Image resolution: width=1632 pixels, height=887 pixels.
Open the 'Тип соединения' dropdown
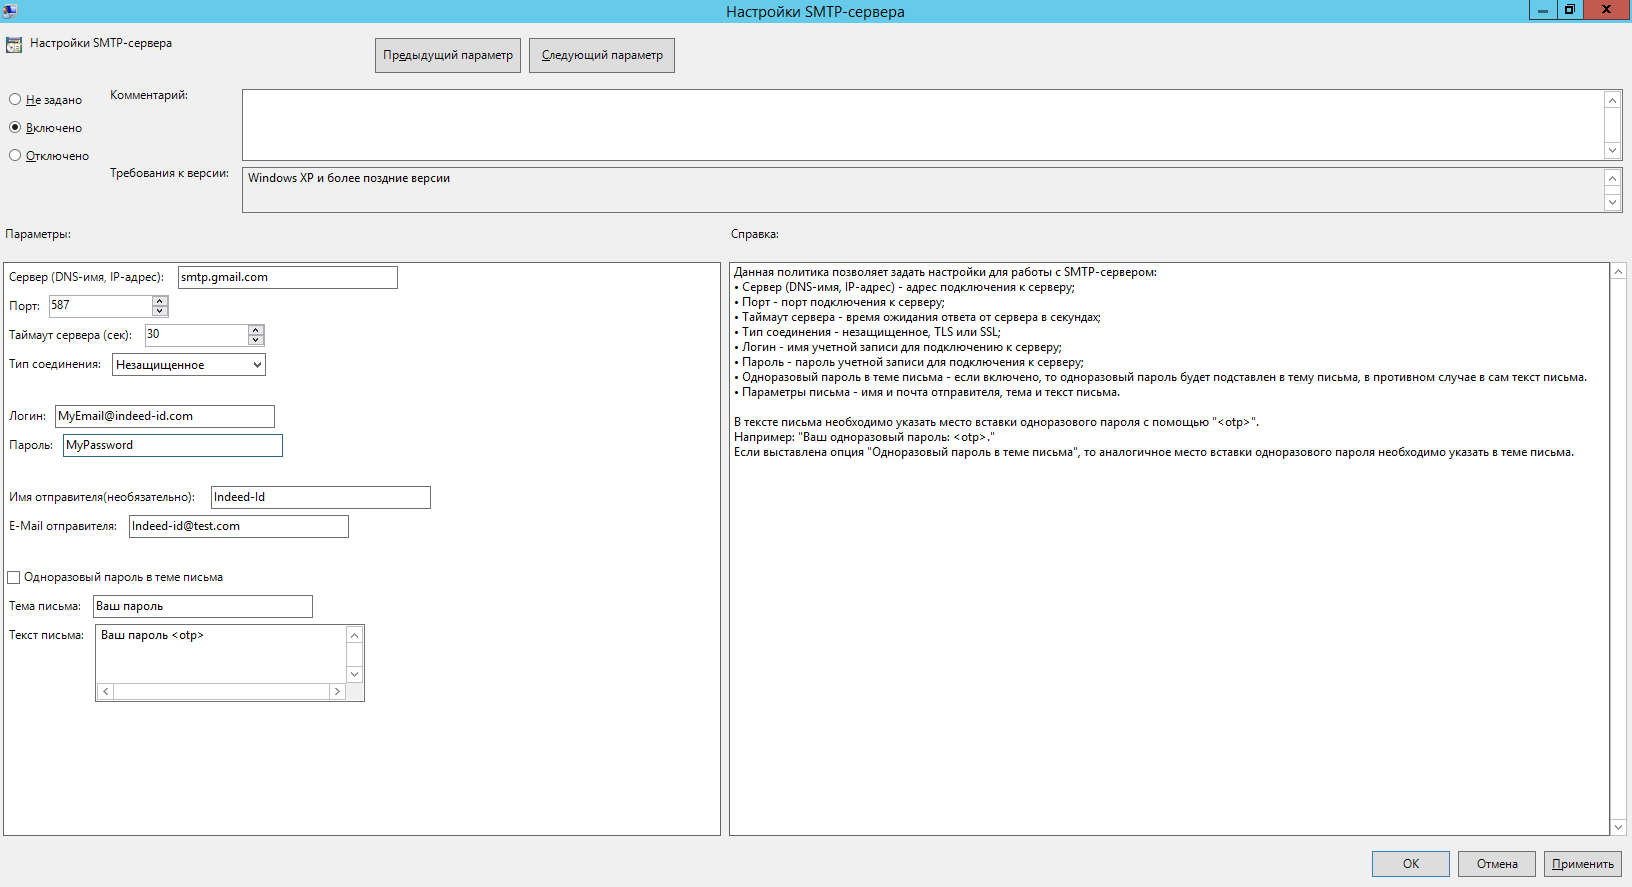pyautogui.click(x=189, y=365)
